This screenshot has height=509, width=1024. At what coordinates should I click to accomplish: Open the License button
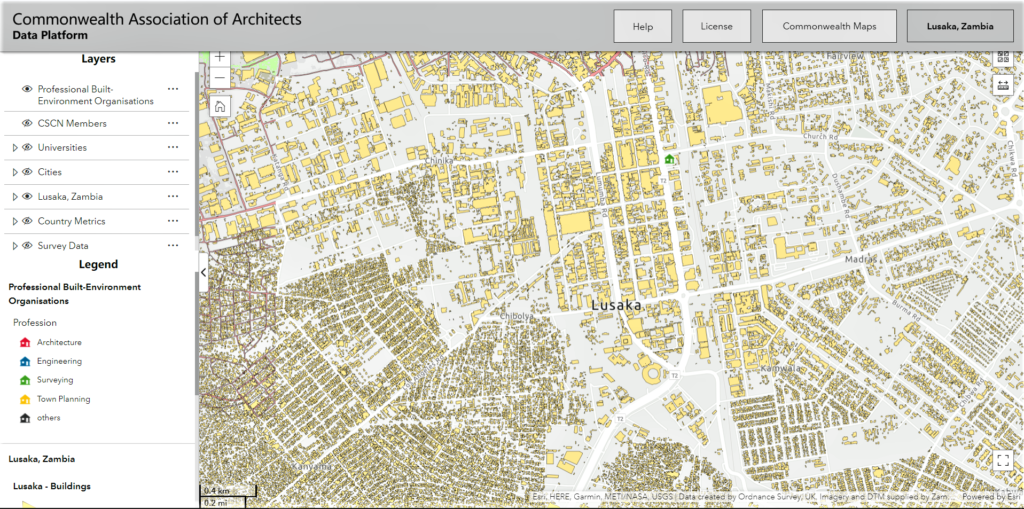[x=716, y=27]
